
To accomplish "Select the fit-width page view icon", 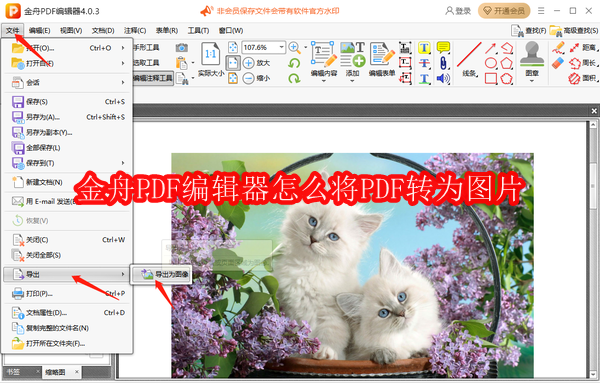I will click(233, 63).
